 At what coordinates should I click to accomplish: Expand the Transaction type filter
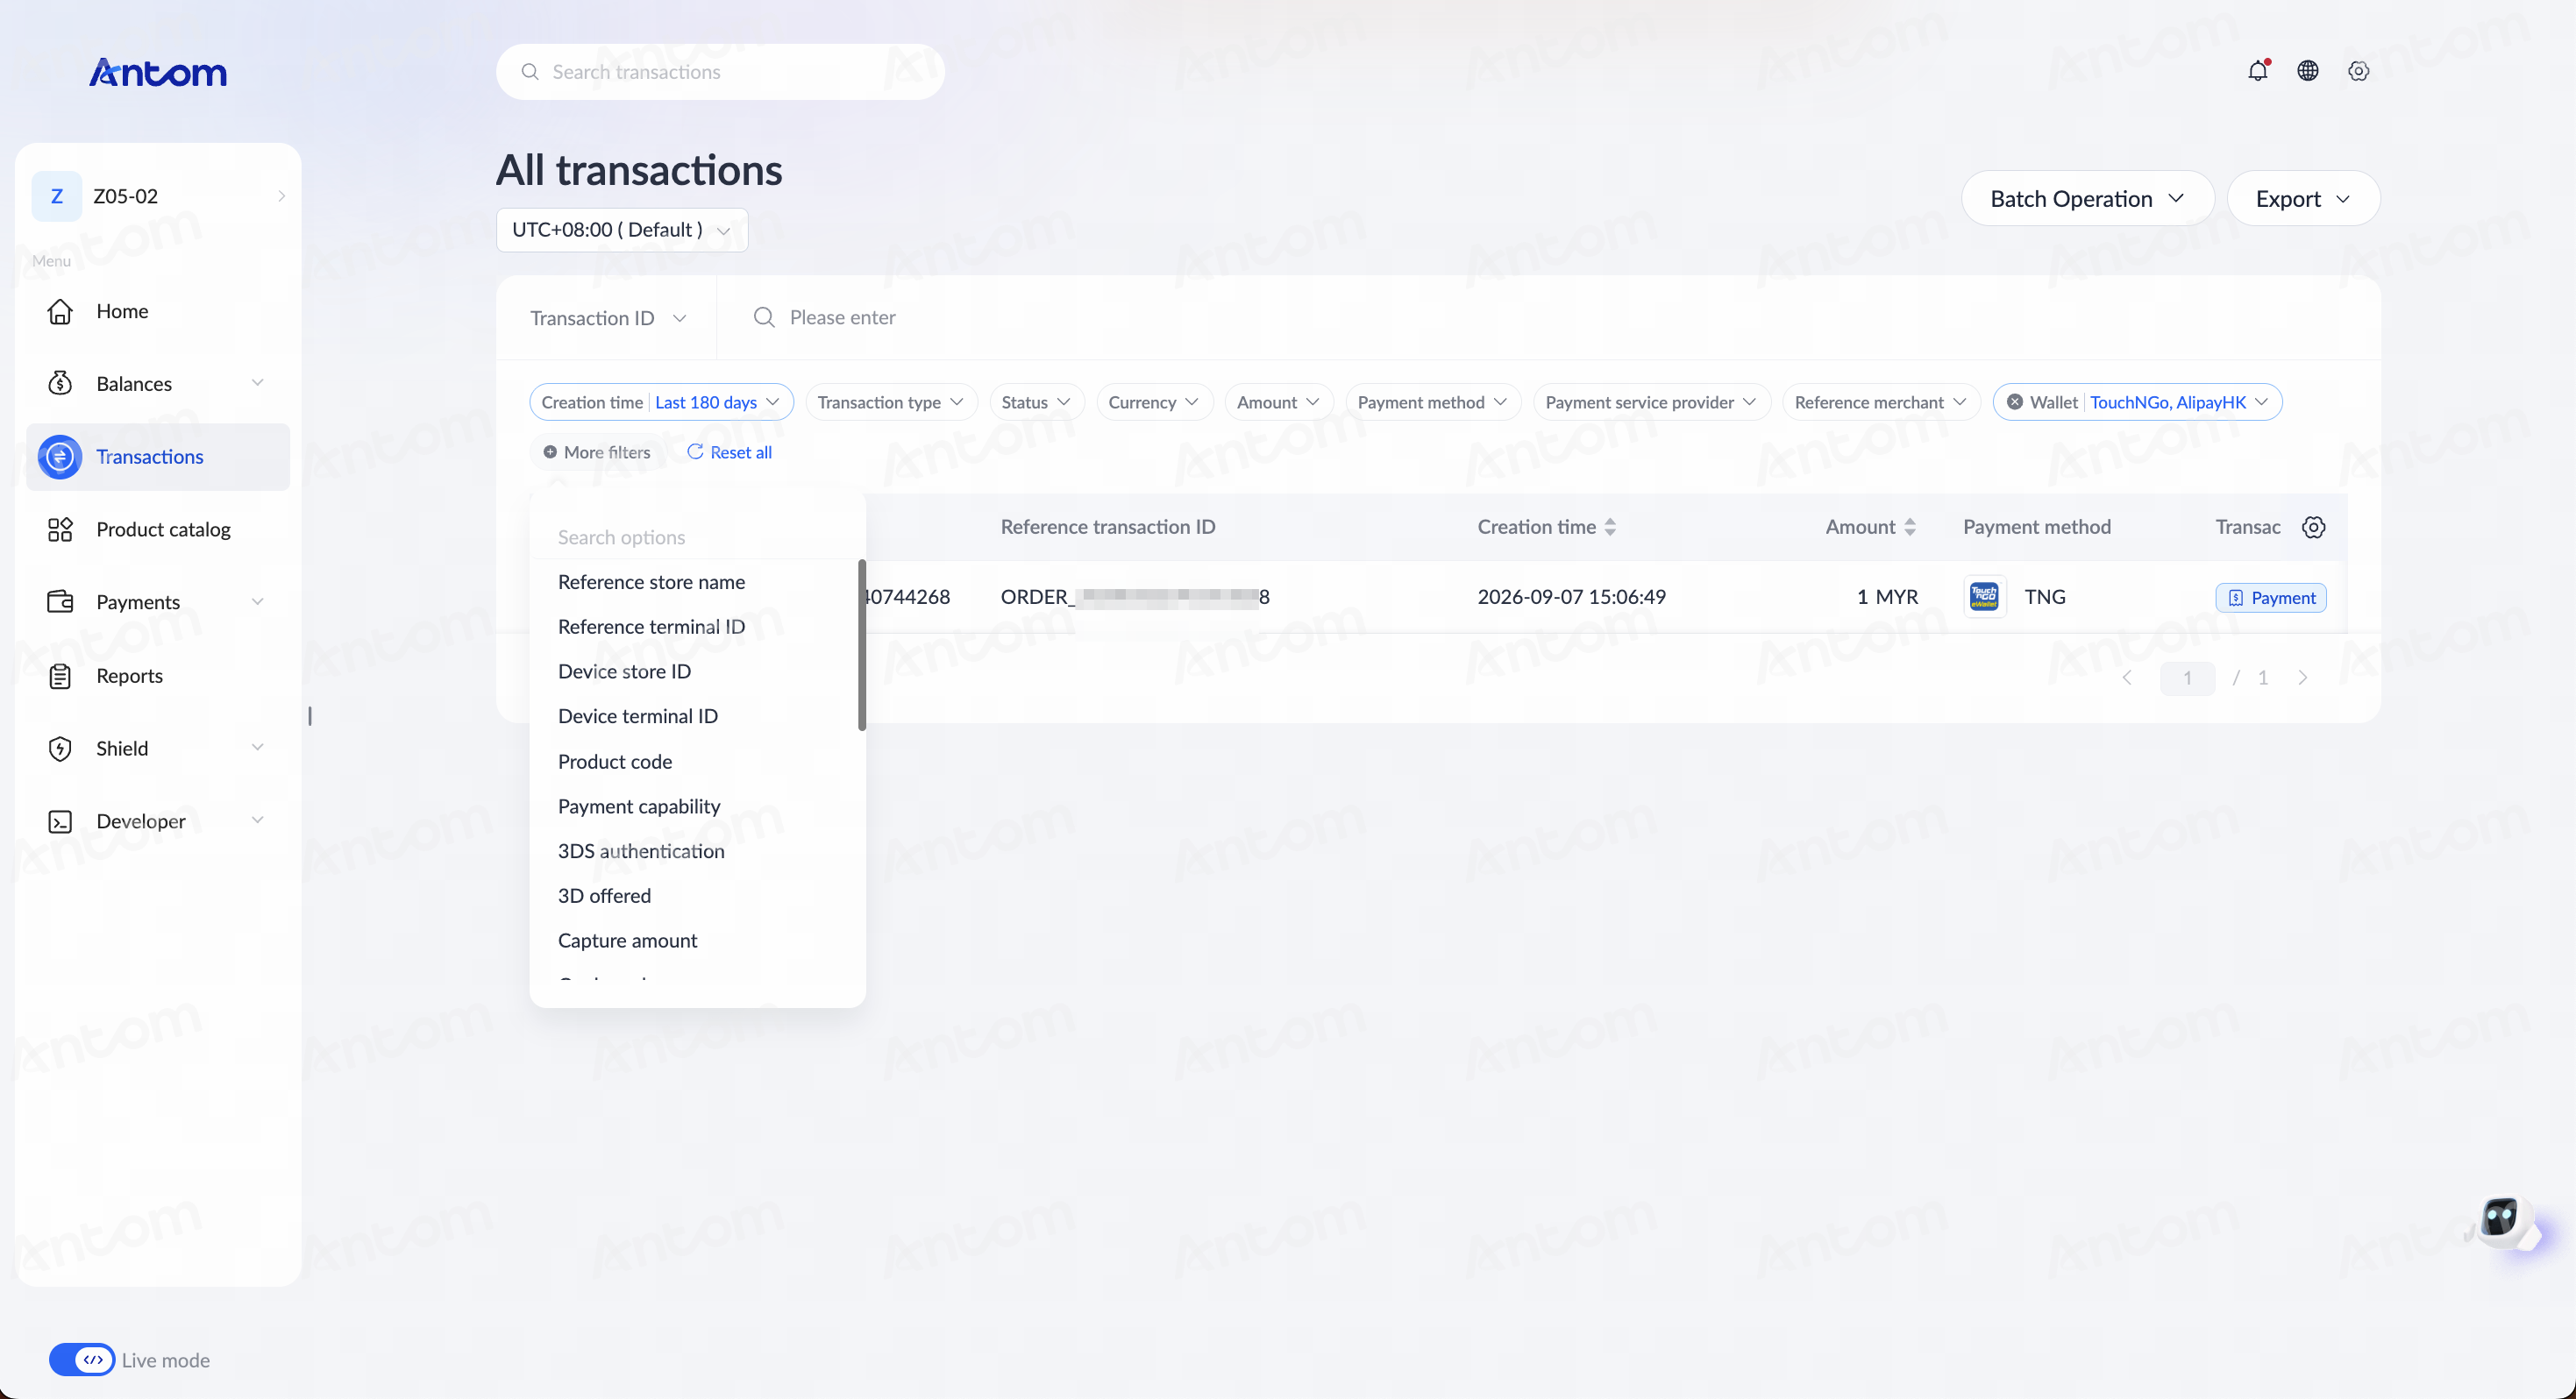click(x=891, y=402)
